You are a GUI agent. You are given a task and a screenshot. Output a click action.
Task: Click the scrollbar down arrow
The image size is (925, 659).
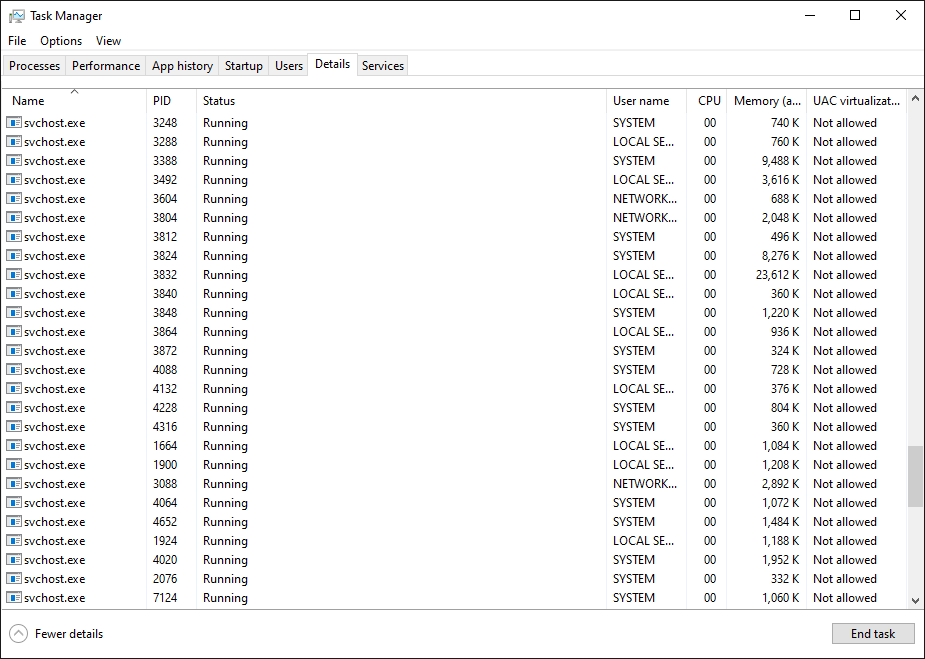[x=916, y=601]
